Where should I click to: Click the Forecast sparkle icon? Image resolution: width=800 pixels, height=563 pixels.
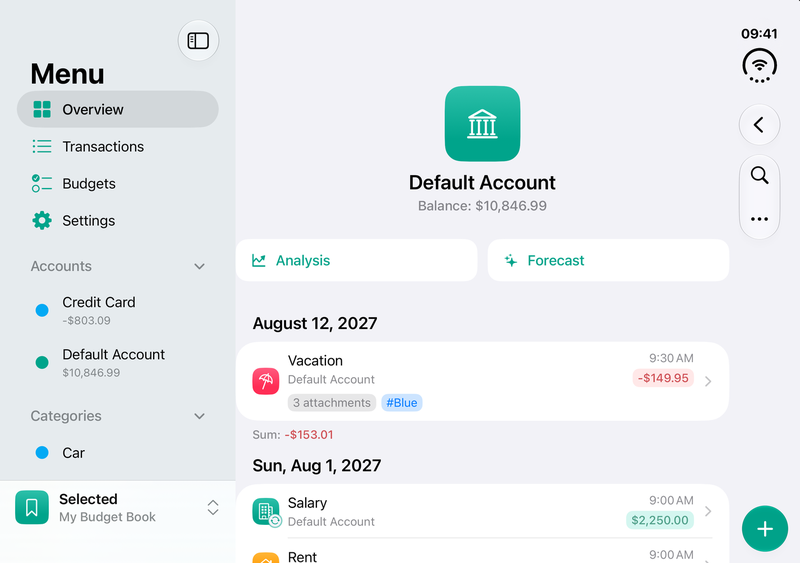(511, 260)
